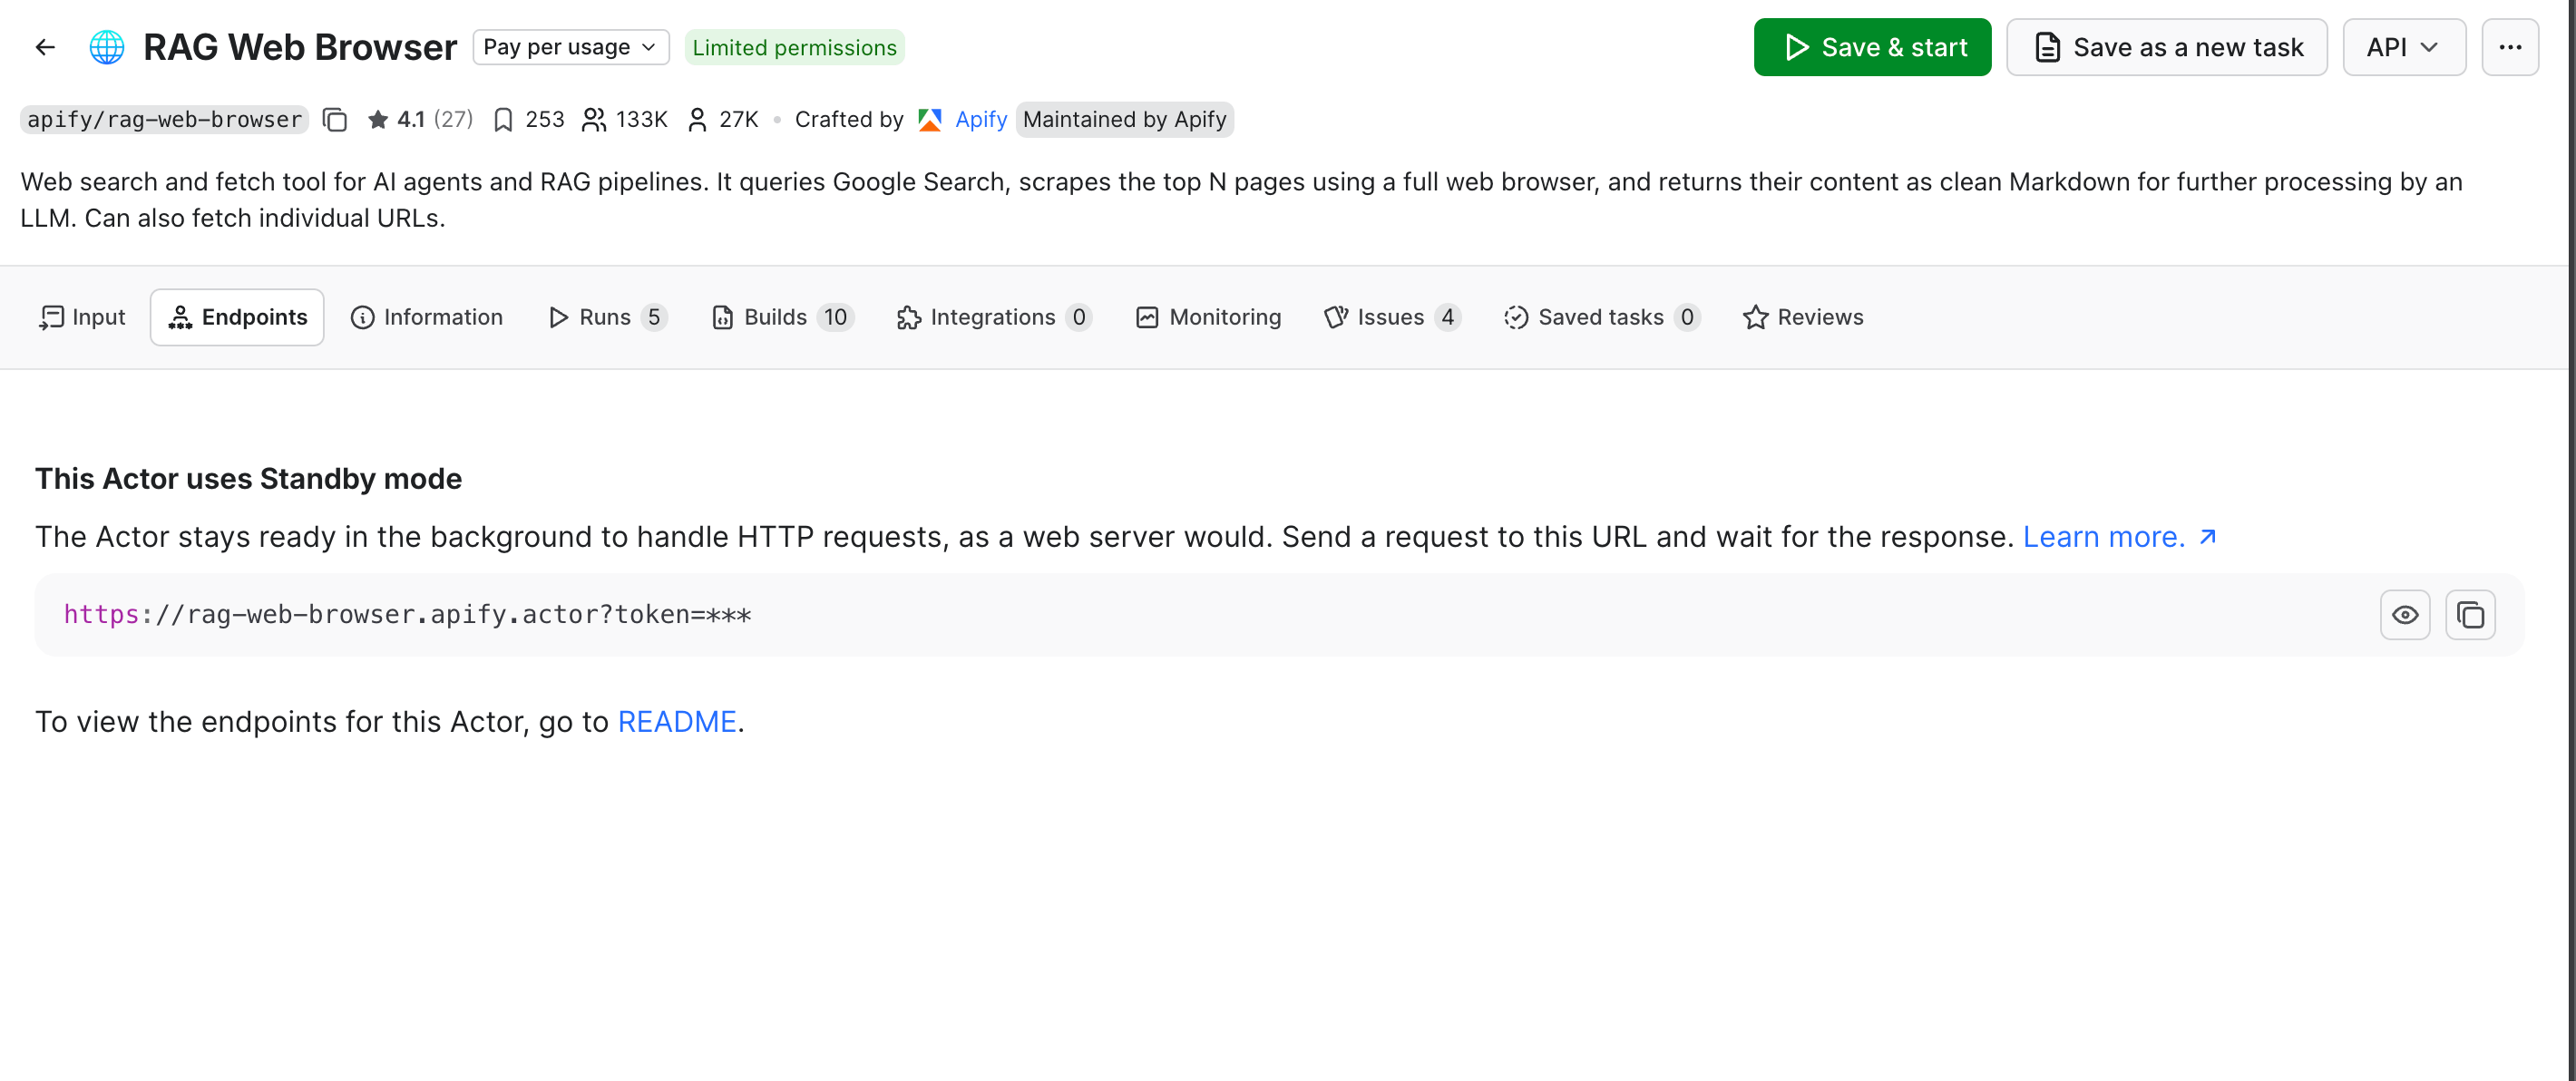Switch to the Monitoring tab
The width and height of the screenshot is (2576, 1081).
[x=1208, y=317]
